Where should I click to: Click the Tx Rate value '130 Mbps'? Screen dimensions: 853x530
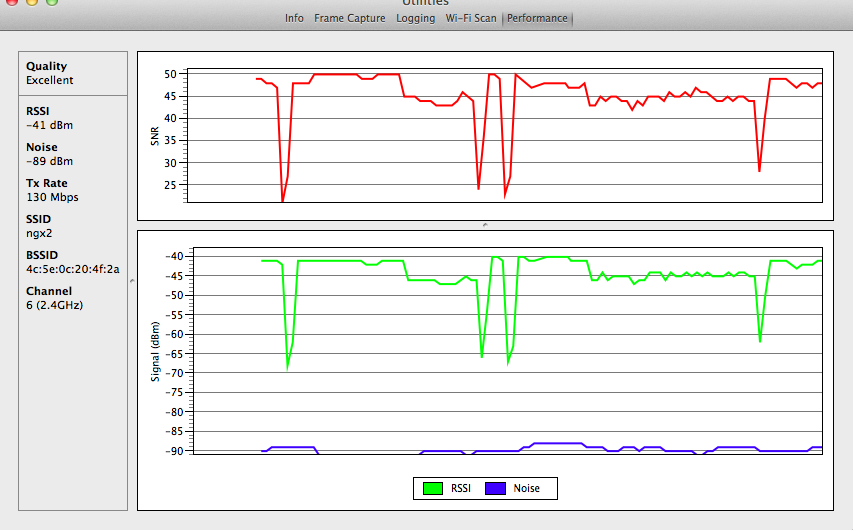pyautogui.click(x=52, y=197)
